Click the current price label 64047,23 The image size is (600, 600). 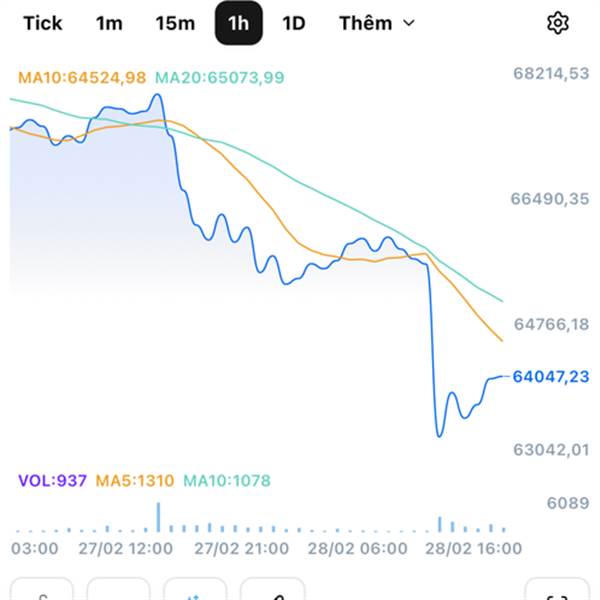[x=550, y=376]
